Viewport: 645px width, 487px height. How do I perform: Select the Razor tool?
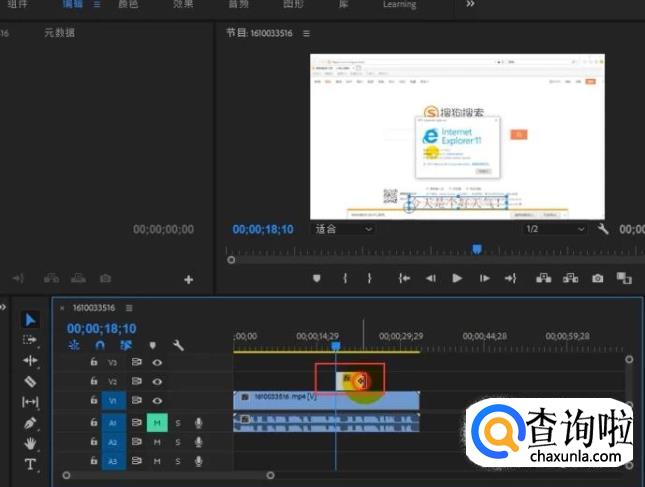tap(30, 381)
